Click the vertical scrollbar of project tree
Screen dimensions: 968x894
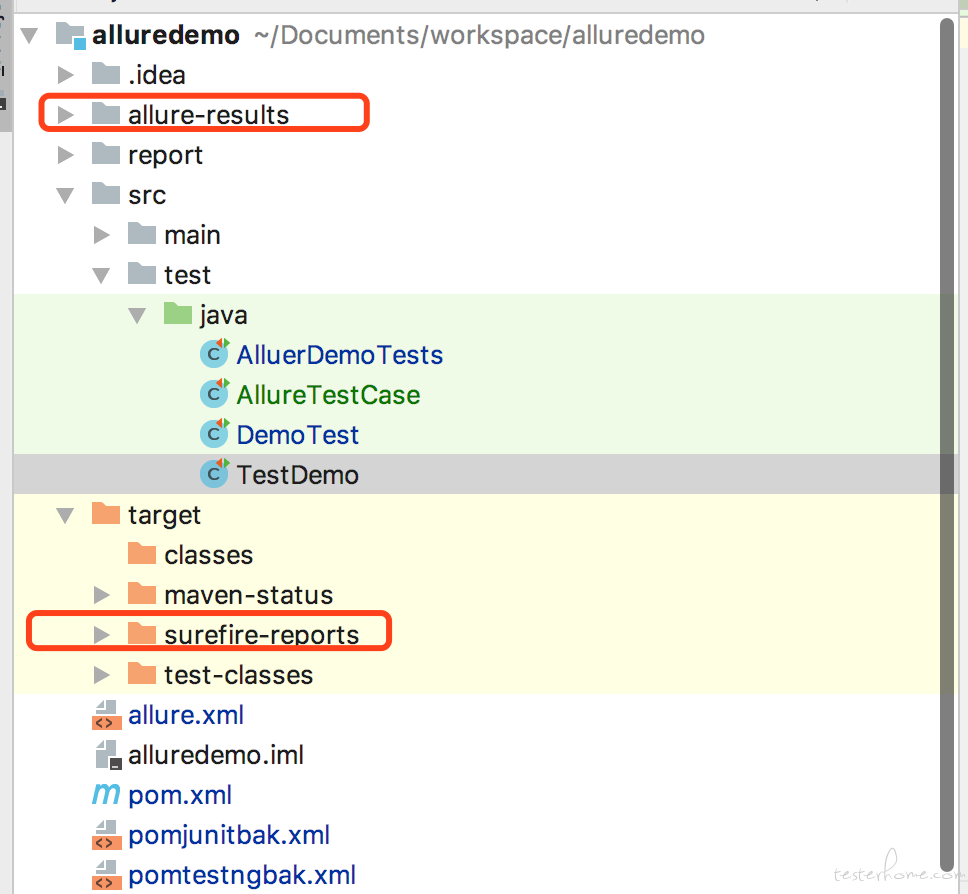(947, 445)
